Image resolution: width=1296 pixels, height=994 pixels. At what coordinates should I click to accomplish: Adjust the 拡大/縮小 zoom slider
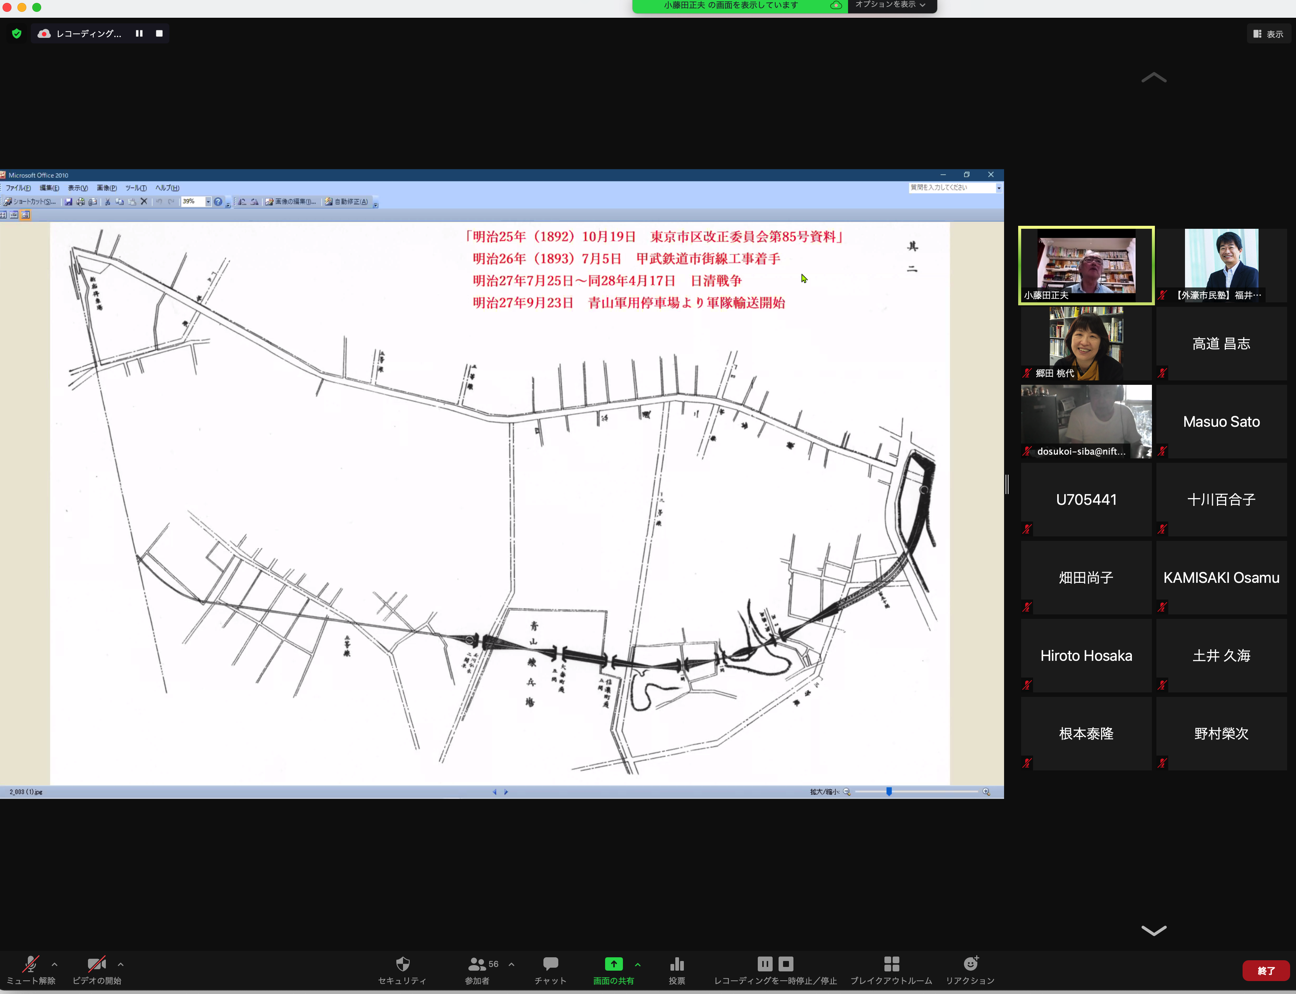point(888,792)
